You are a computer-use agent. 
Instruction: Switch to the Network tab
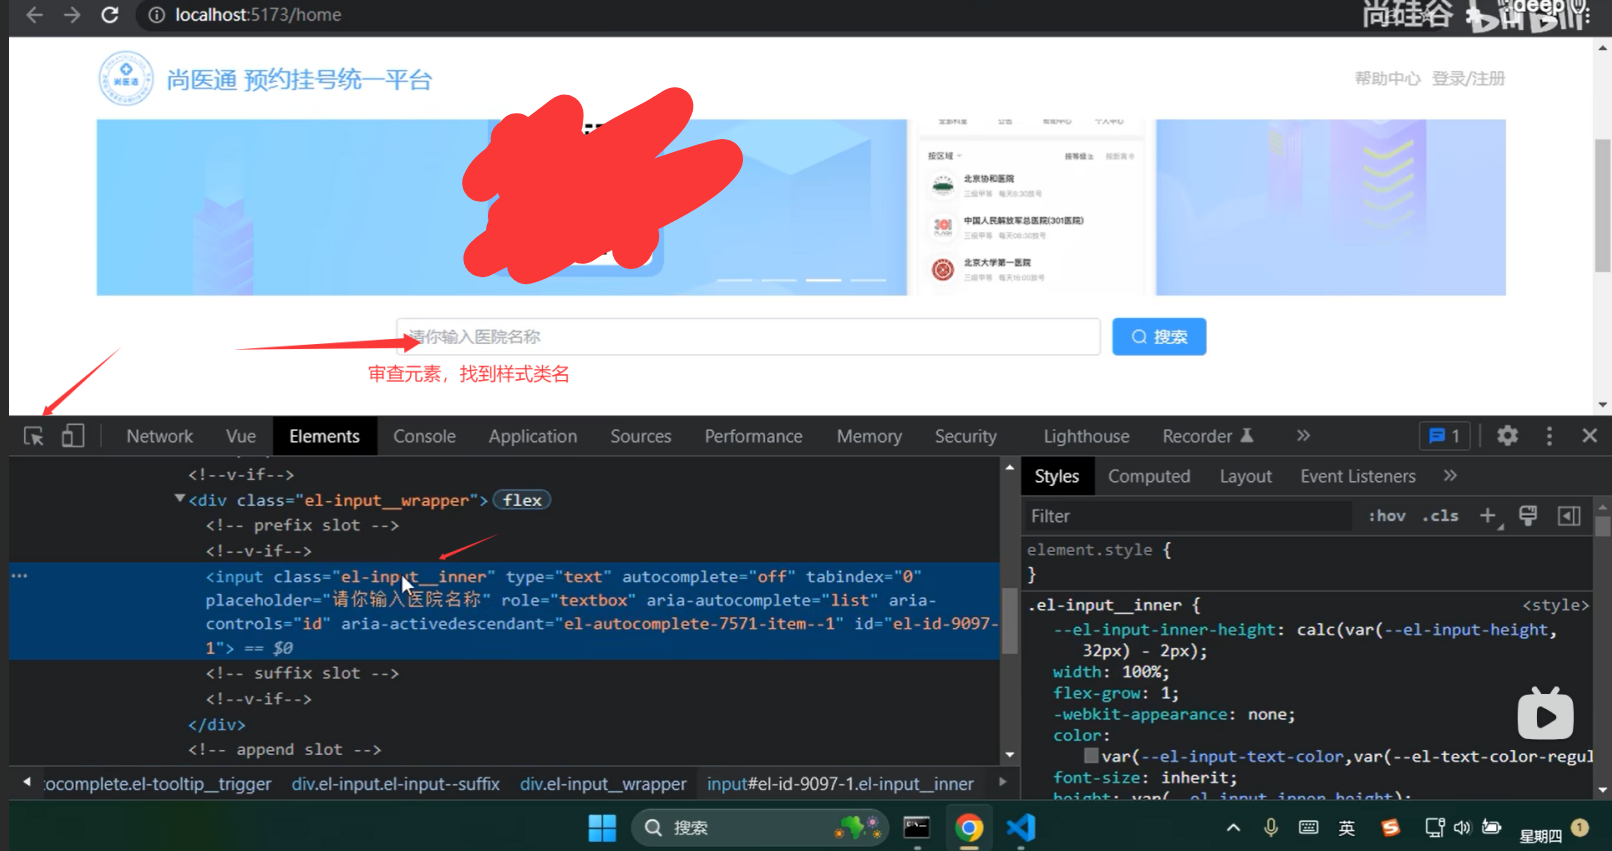(160, 436)
